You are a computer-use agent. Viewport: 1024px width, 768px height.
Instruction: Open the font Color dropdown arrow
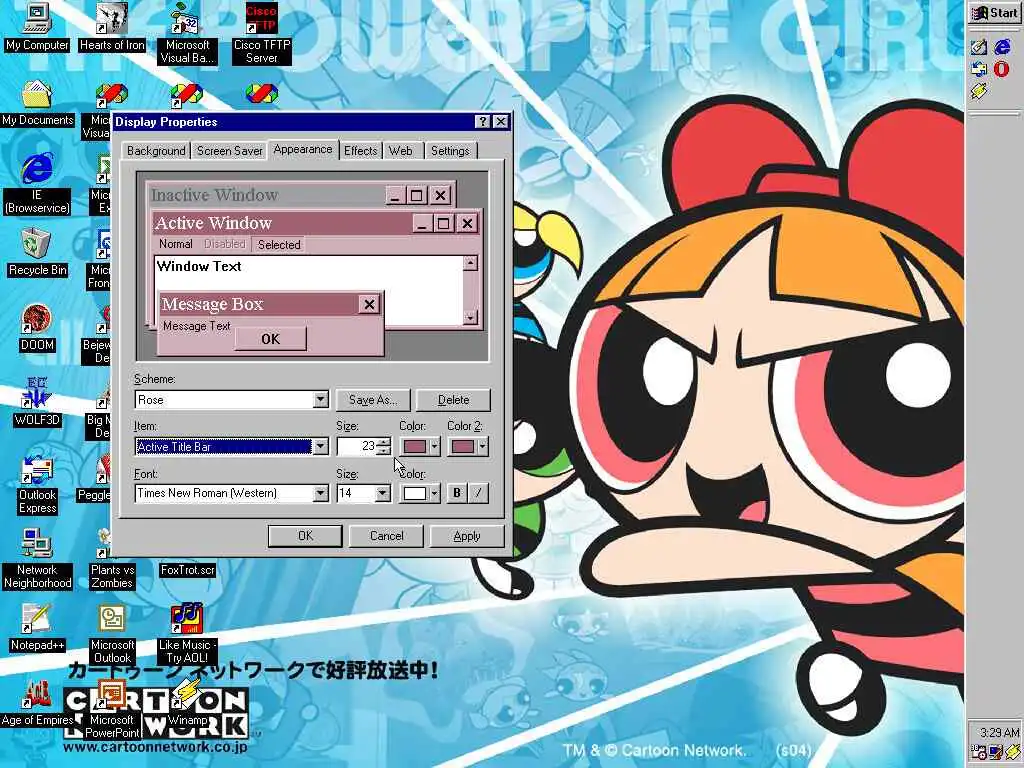pos(434,493)
